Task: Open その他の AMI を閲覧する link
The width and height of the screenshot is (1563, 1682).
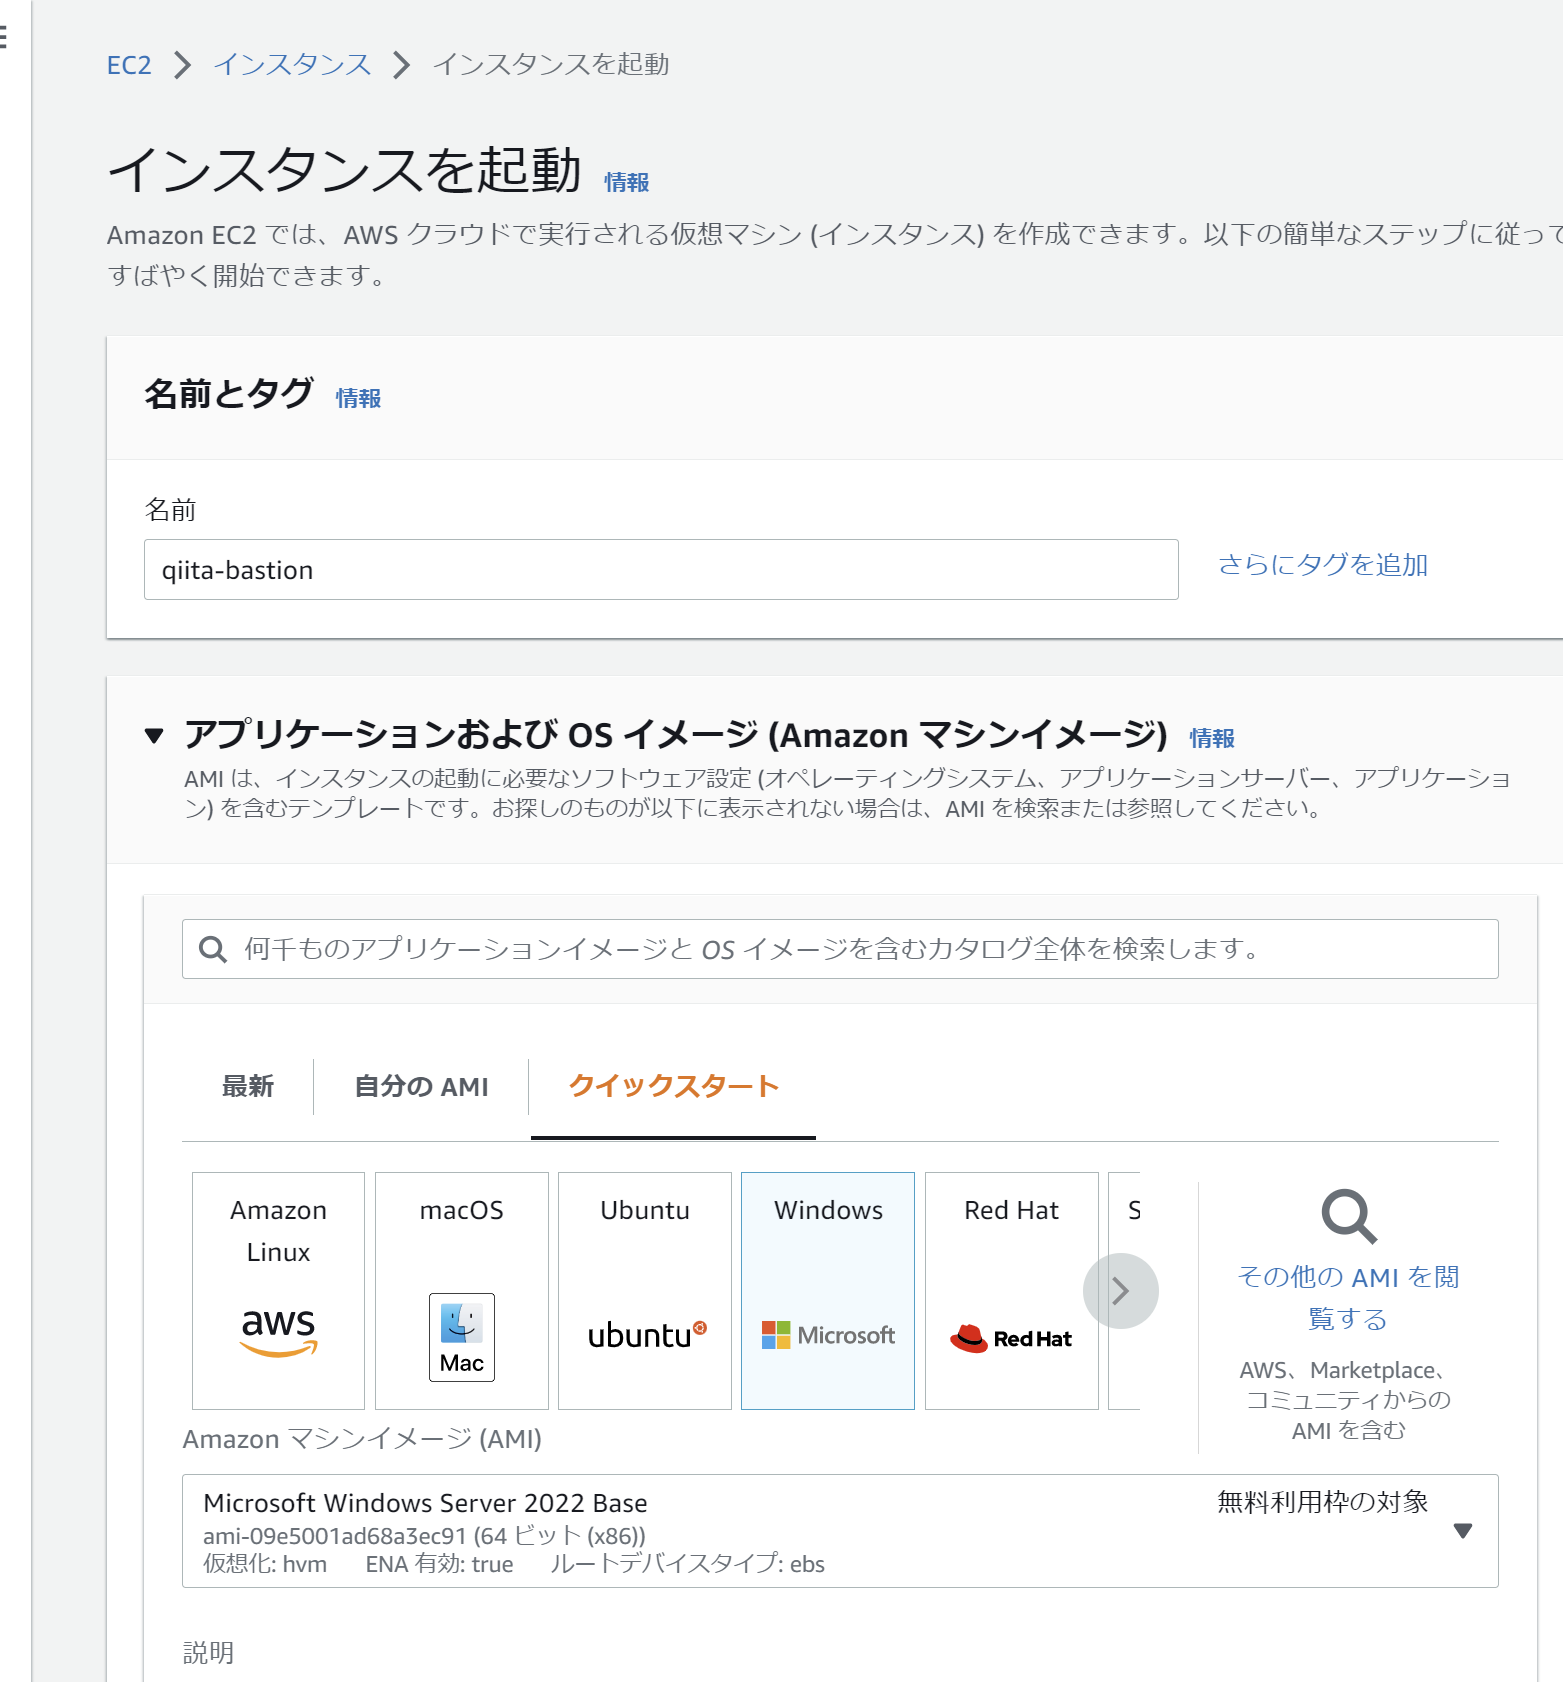Action: (1348, 1298)
